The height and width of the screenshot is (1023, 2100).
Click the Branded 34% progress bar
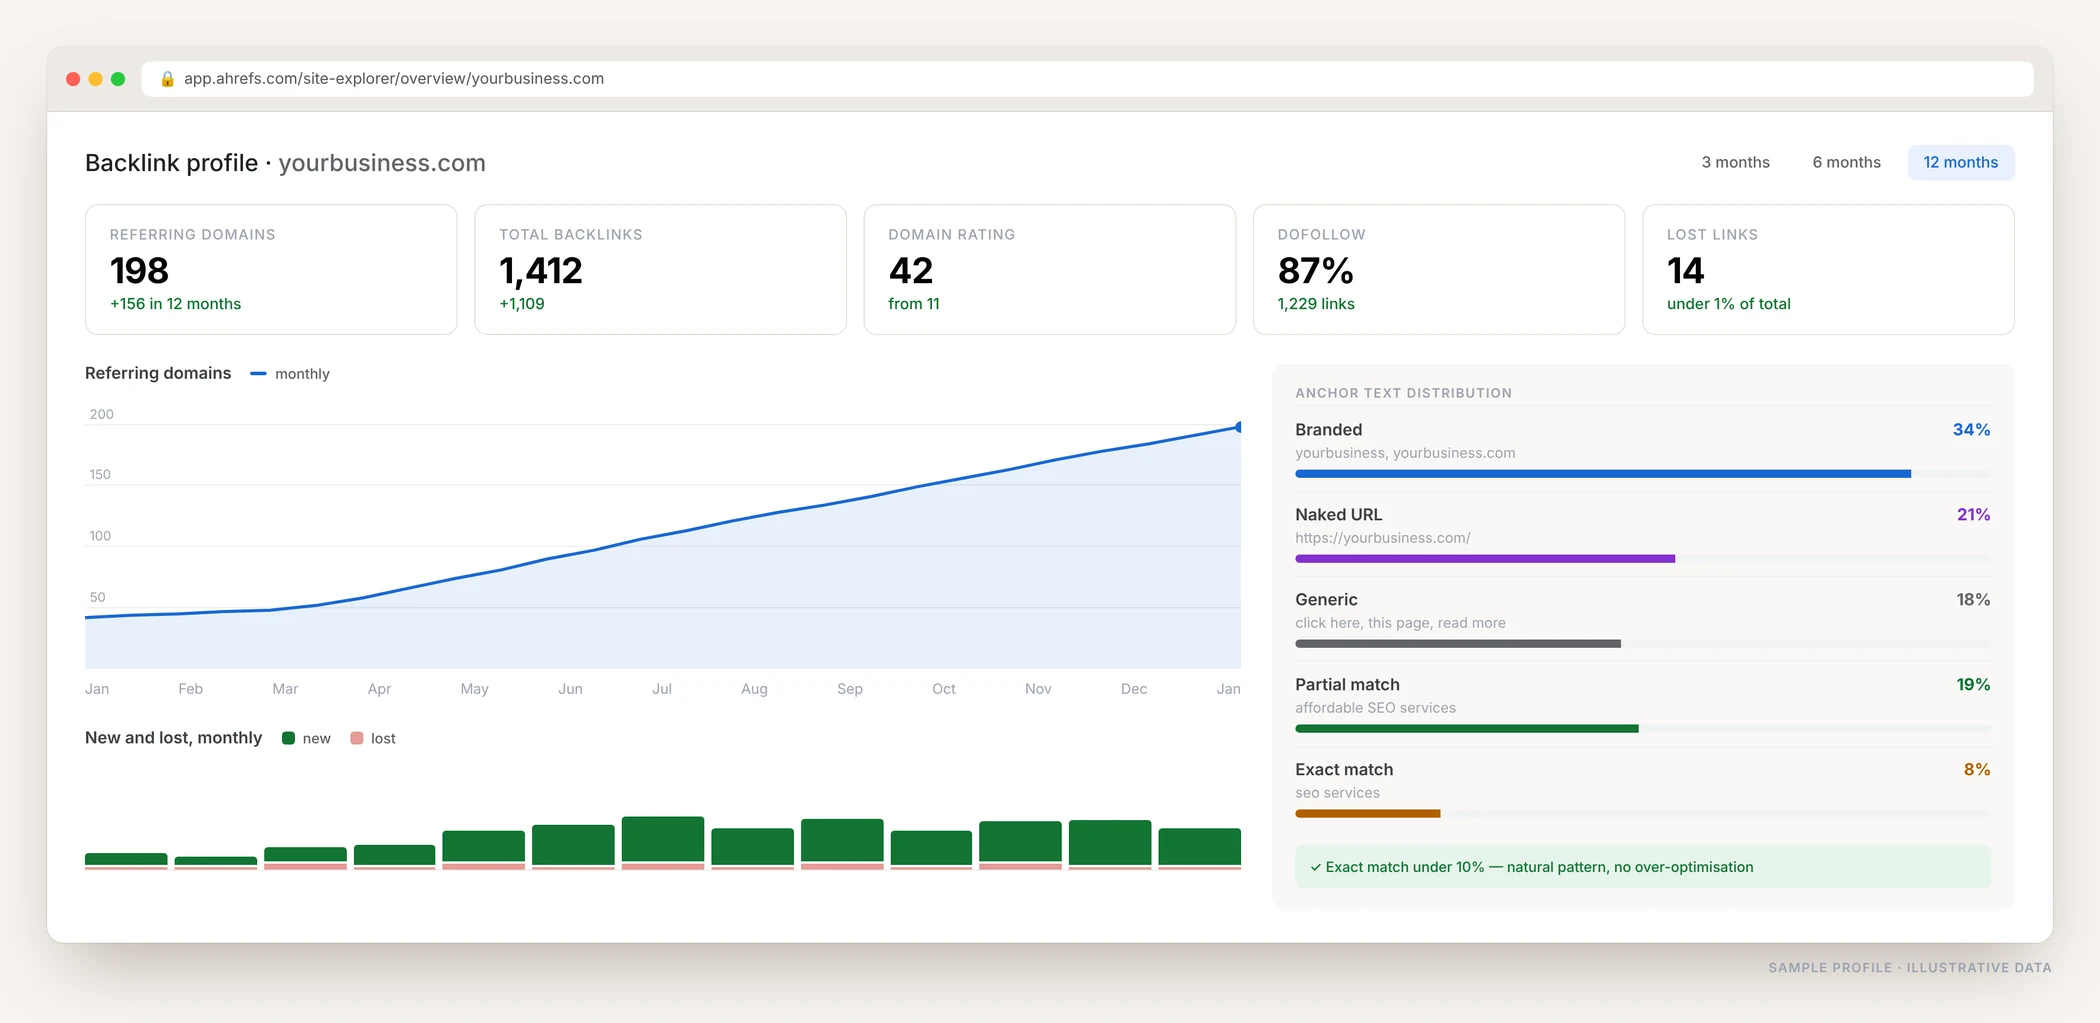pos(1642,474)
